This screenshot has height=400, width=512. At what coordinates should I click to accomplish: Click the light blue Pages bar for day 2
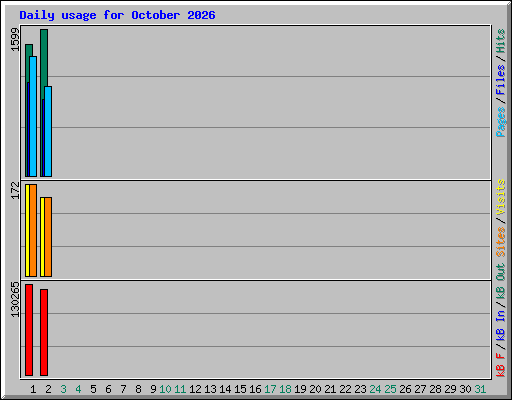click(48, 131)
